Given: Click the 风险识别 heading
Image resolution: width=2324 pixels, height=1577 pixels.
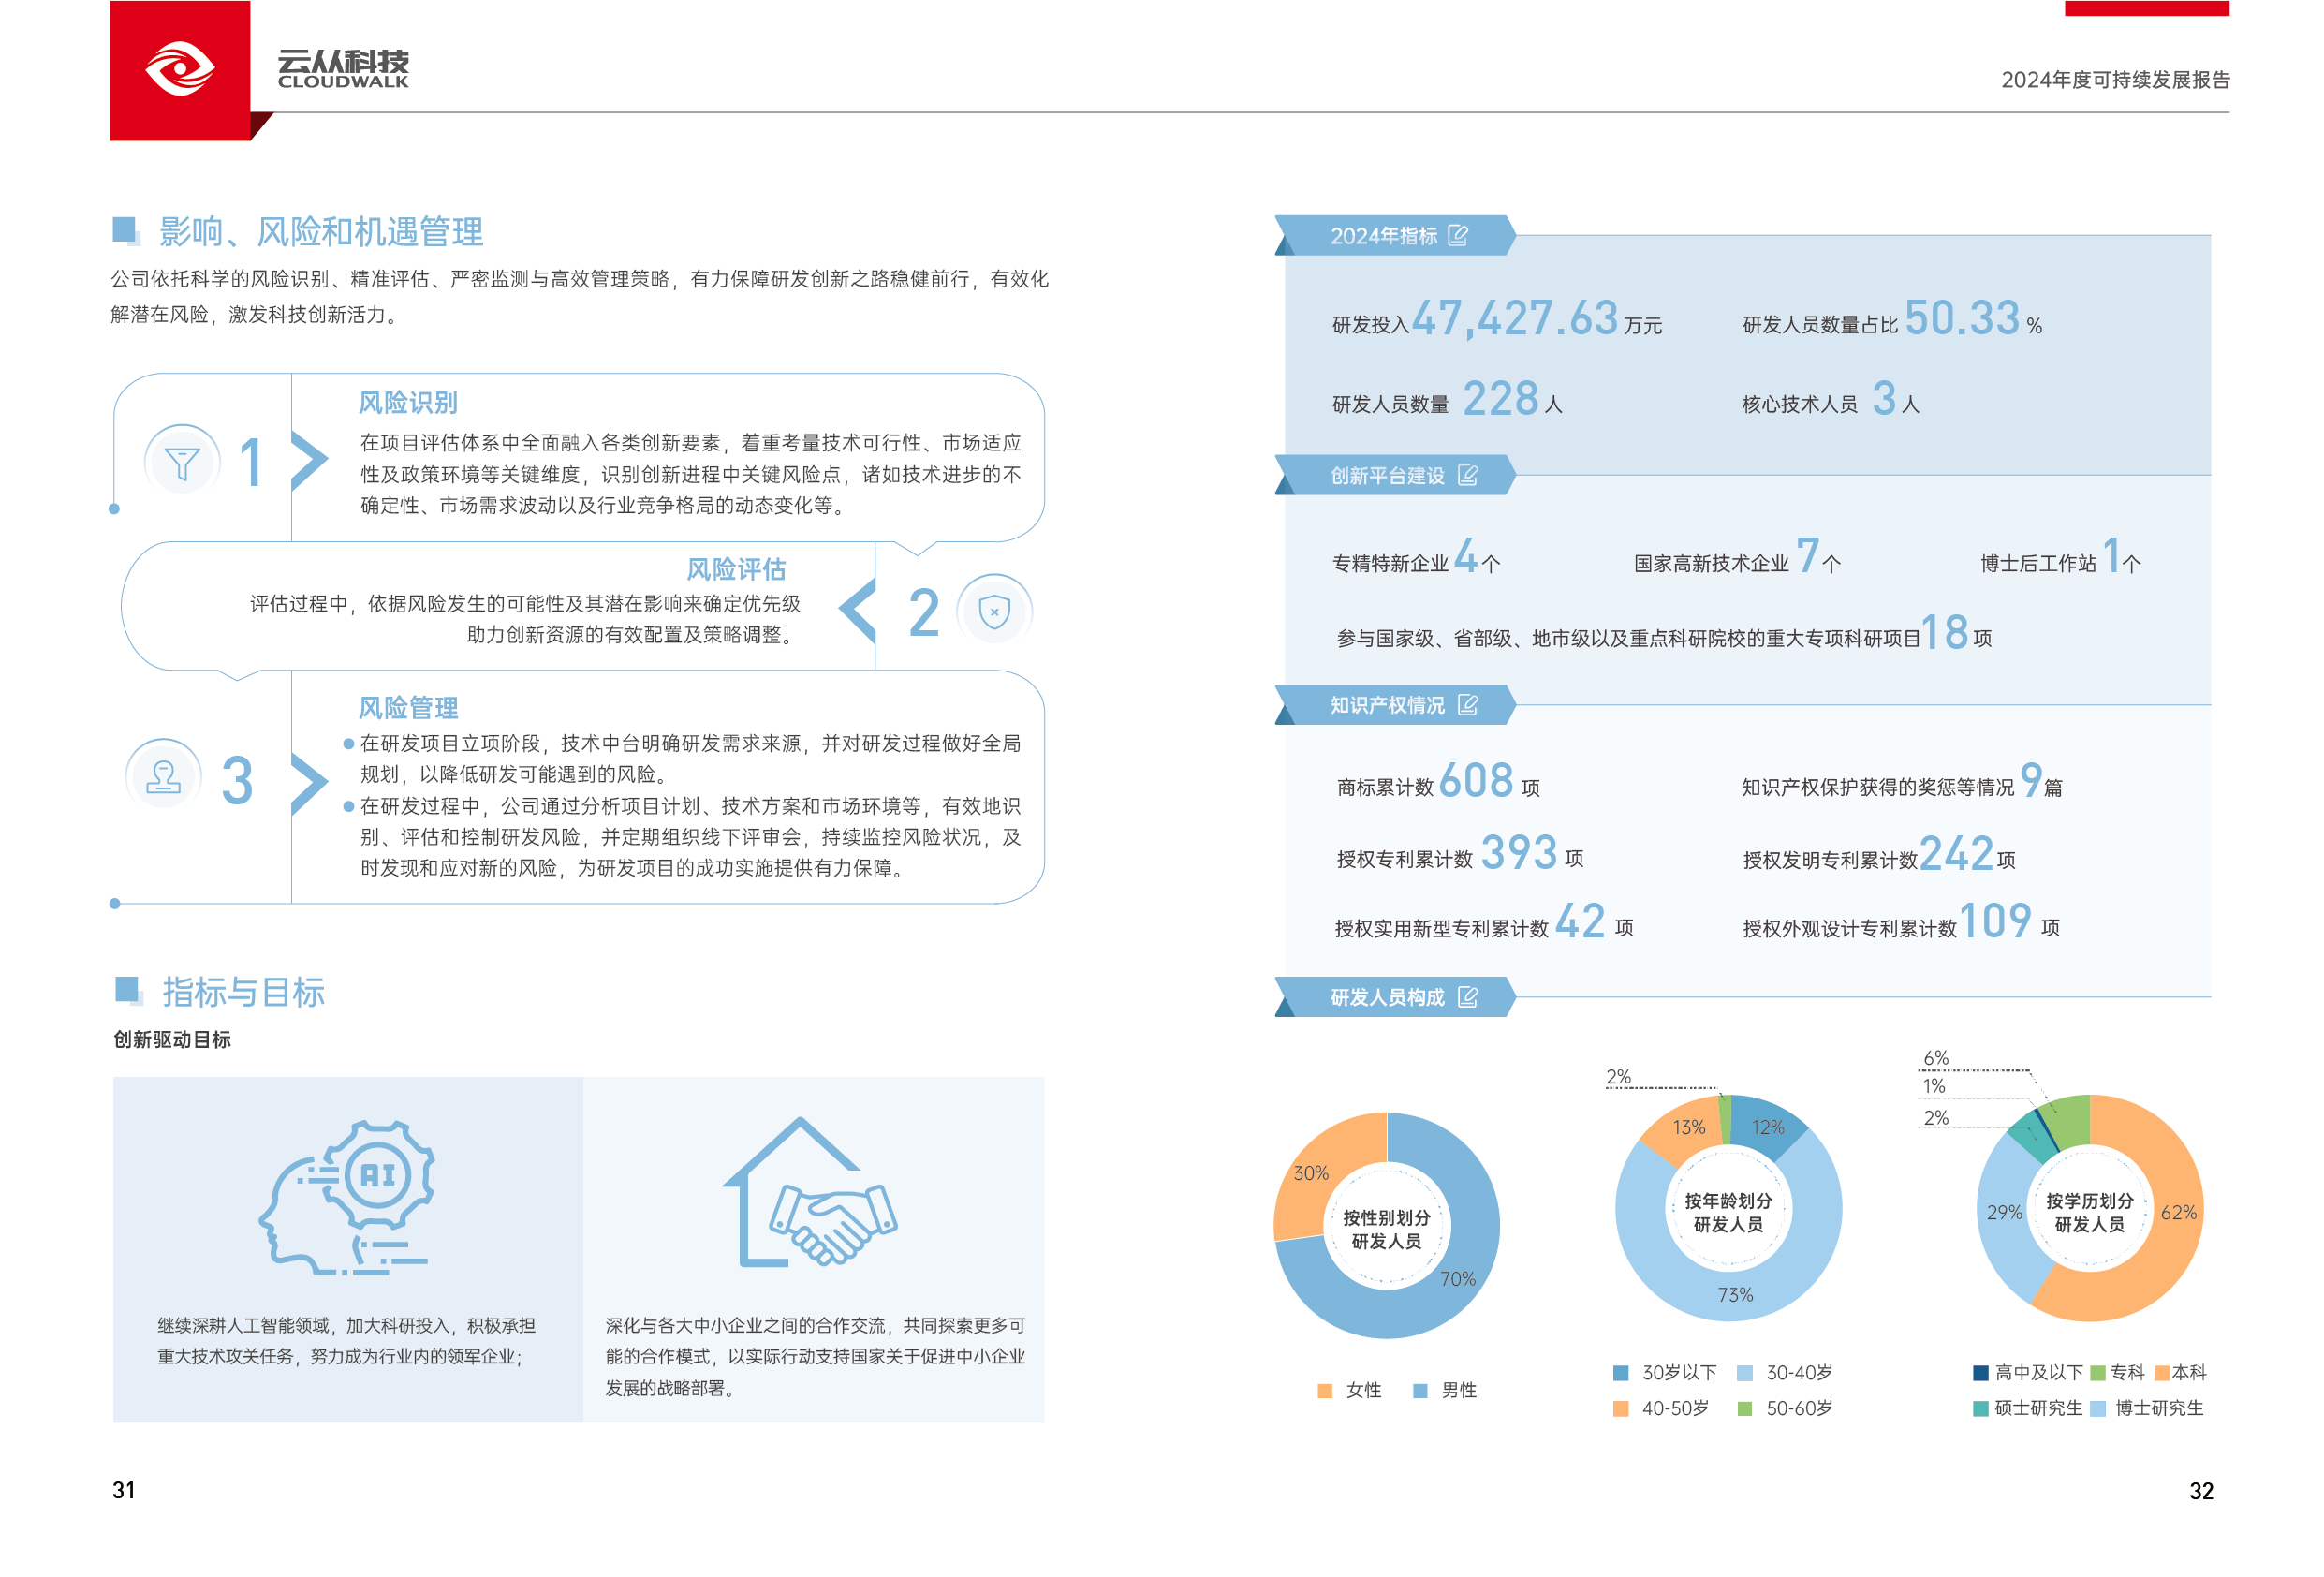Looking at the screenshot, I should 408,403.
